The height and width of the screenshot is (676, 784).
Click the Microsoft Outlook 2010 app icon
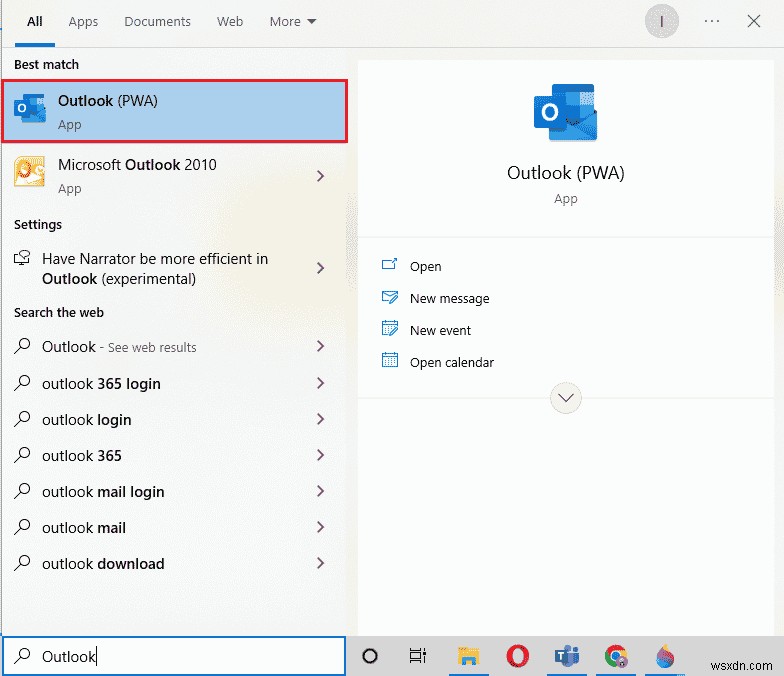[29, 172]
